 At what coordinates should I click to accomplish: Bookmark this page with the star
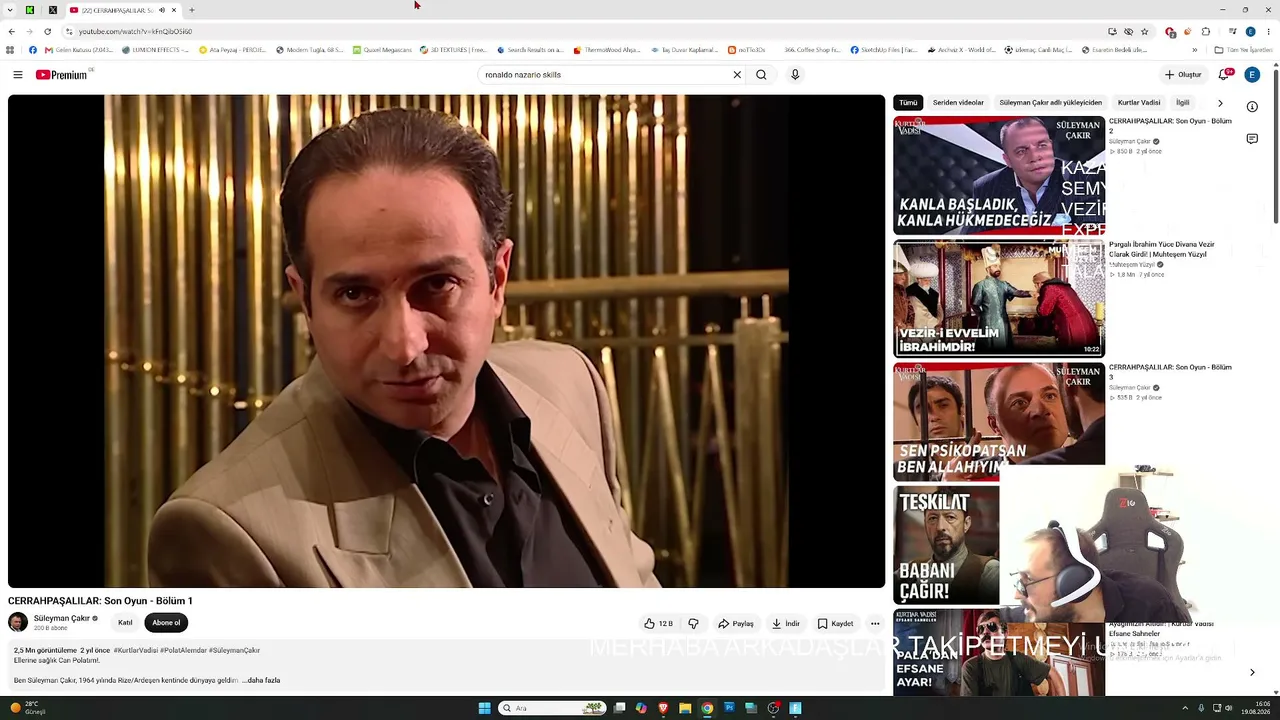[x=1145, y=31]
